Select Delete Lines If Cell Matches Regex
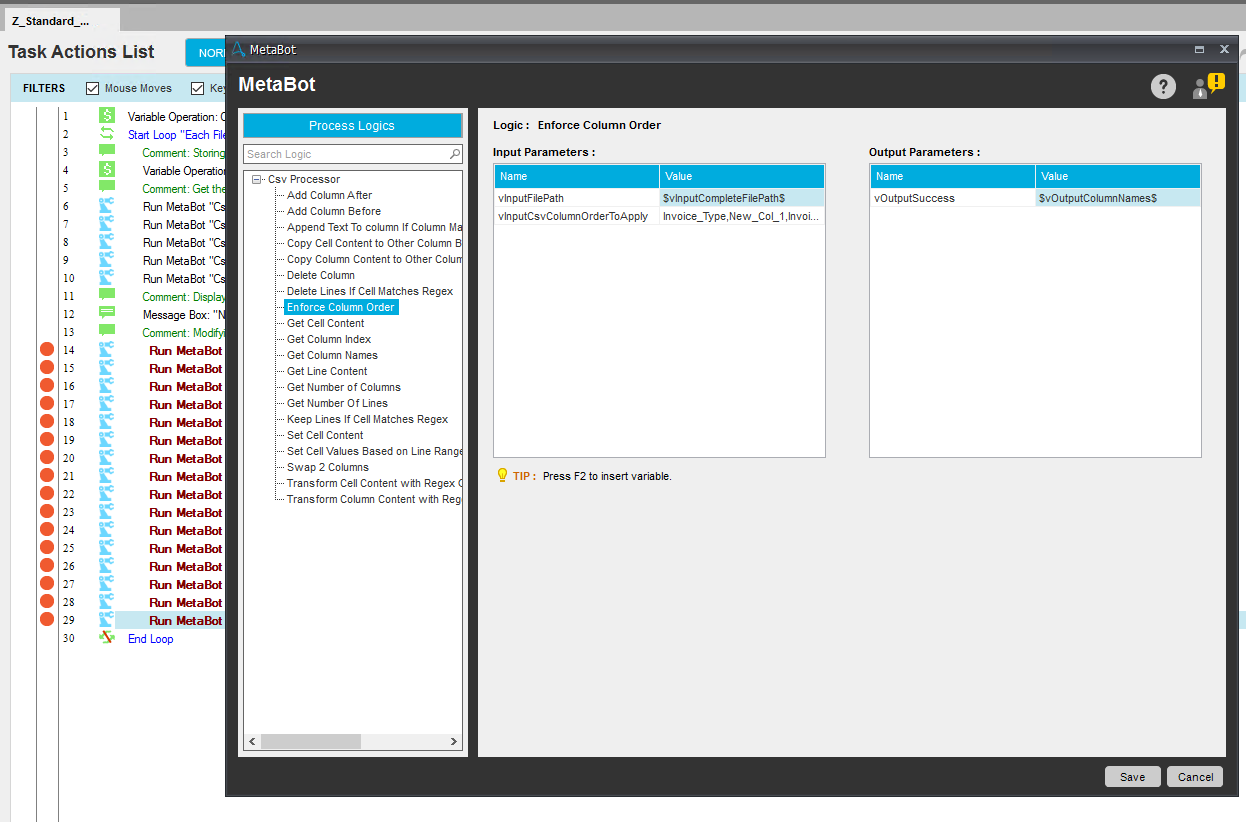The width and height of the screenshot is (1246, 822). pos(370,291)
